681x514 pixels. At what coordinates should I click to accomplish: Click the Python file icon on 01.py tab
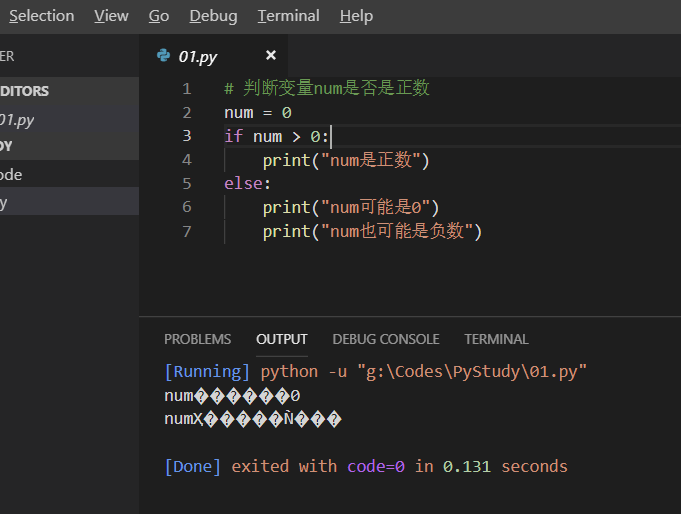[x=163, y=56]
